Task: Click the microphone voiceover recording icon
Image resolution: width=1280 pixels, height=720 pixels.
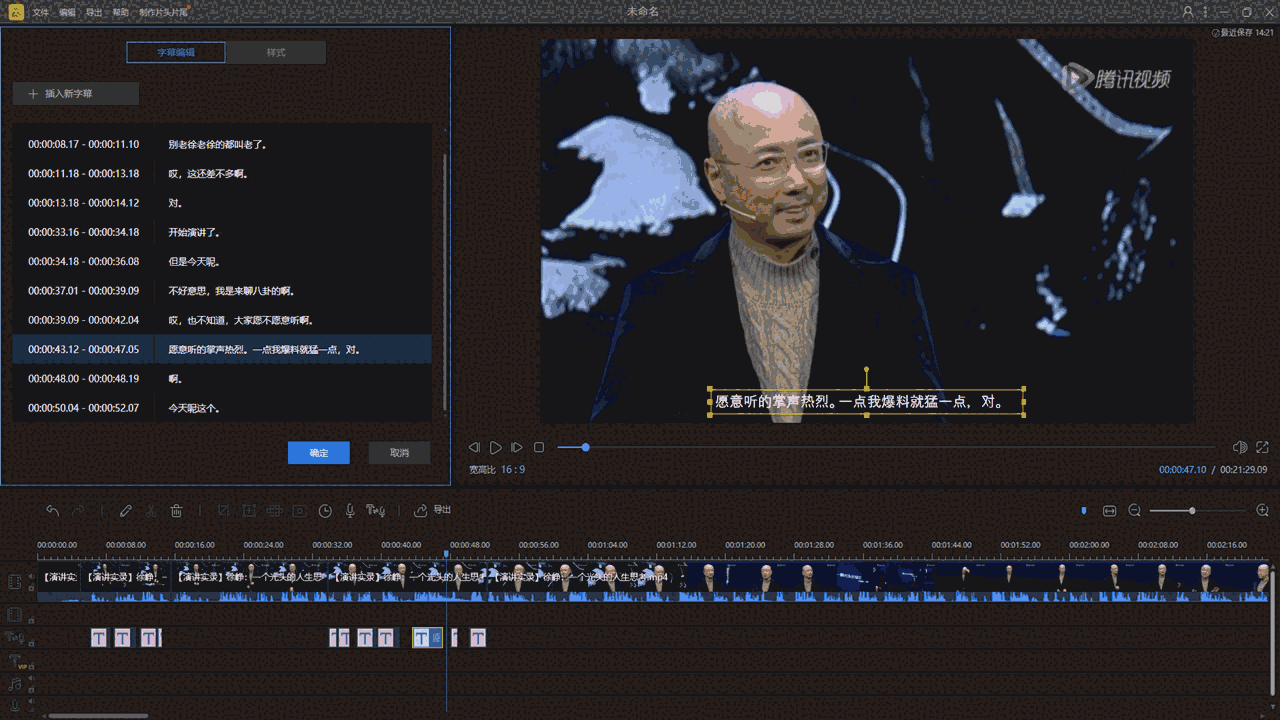Action: click(x=351, y=511)
